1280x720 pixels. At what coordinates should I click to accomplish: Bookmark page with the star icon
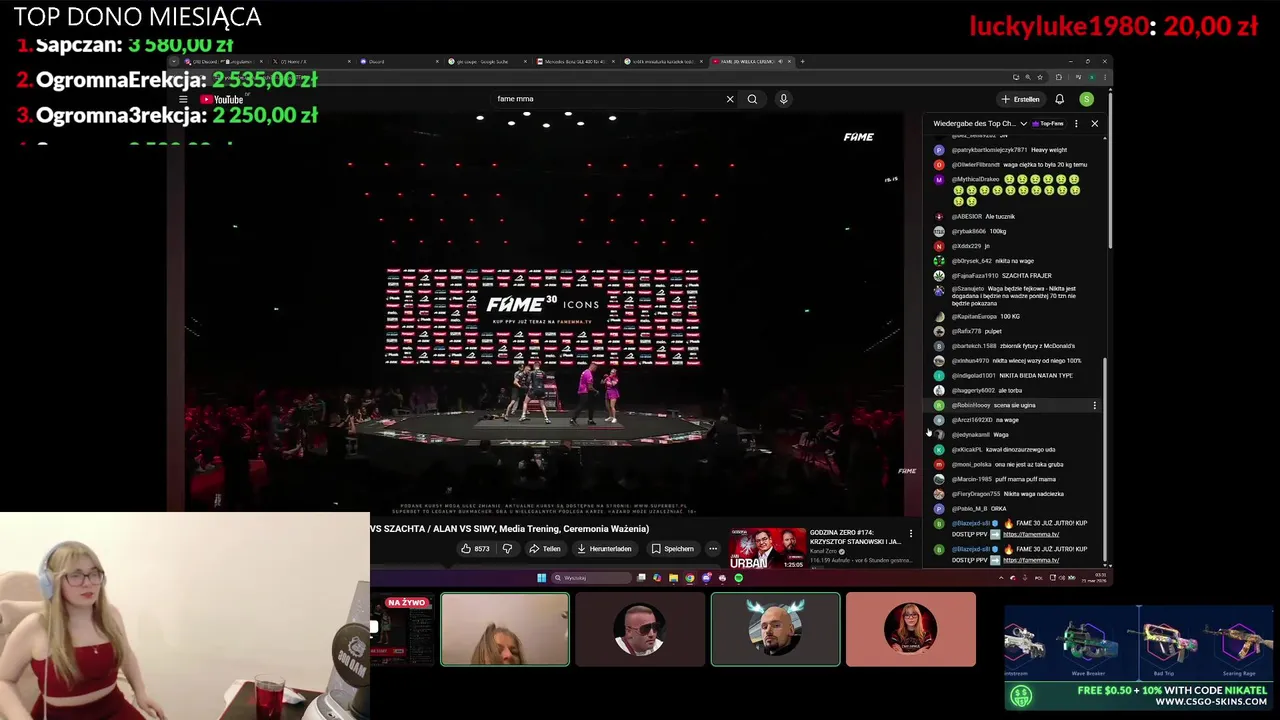tap(1041, 77)
